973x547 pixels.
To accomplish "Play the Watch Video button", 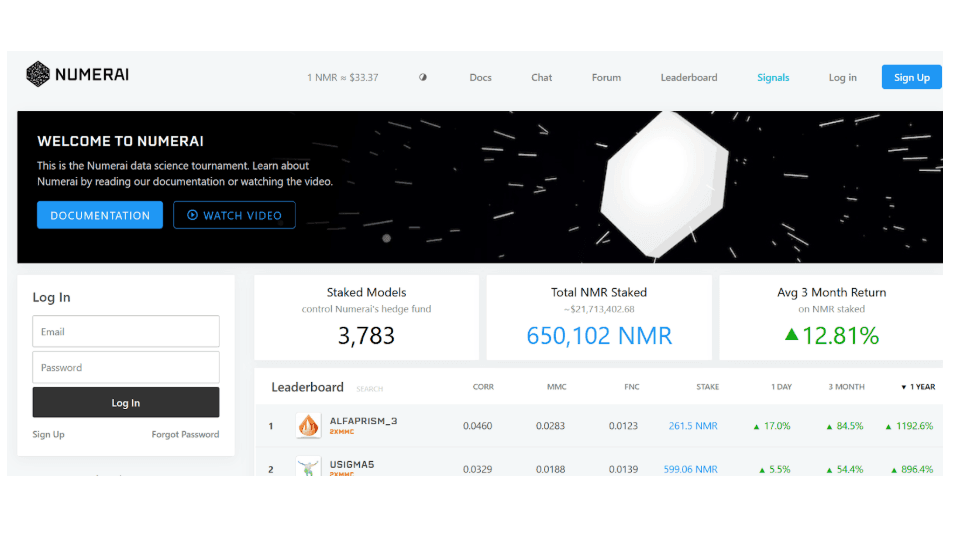I will pyautogui.click(x=234, y=215).
